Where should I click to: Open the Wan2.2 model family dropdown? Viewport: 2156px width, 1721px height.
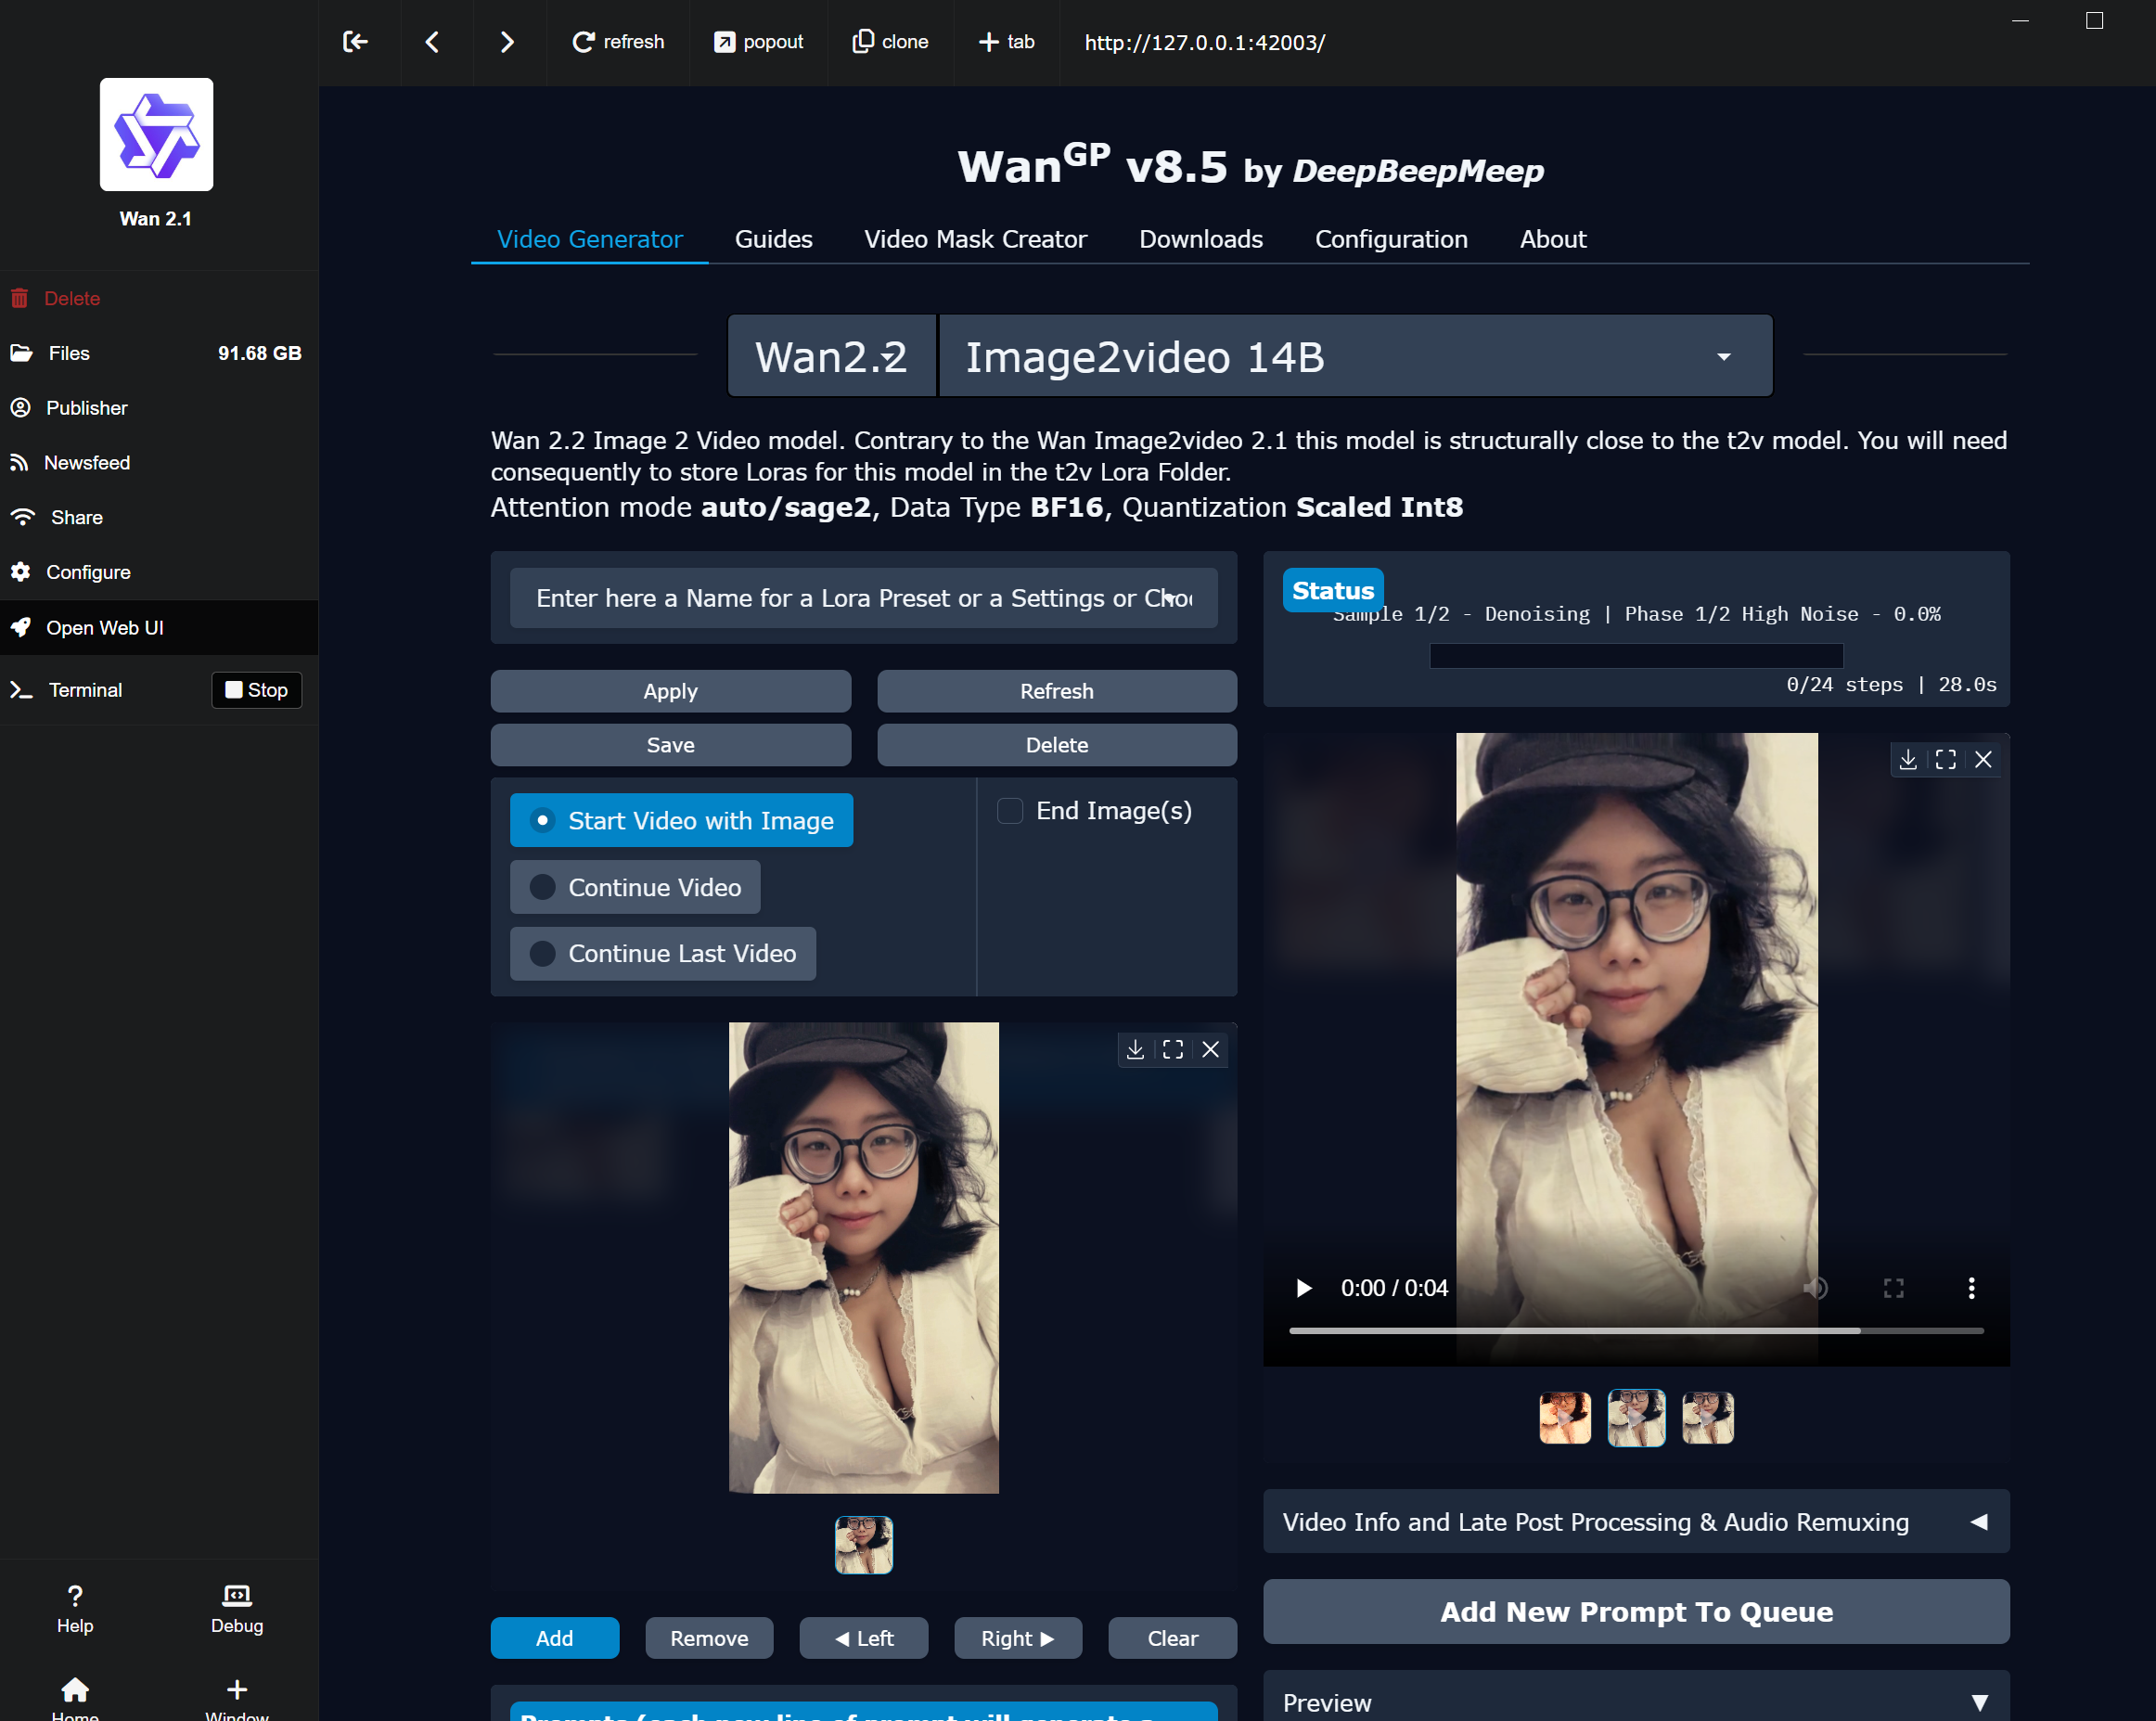(x=831, y=357)
